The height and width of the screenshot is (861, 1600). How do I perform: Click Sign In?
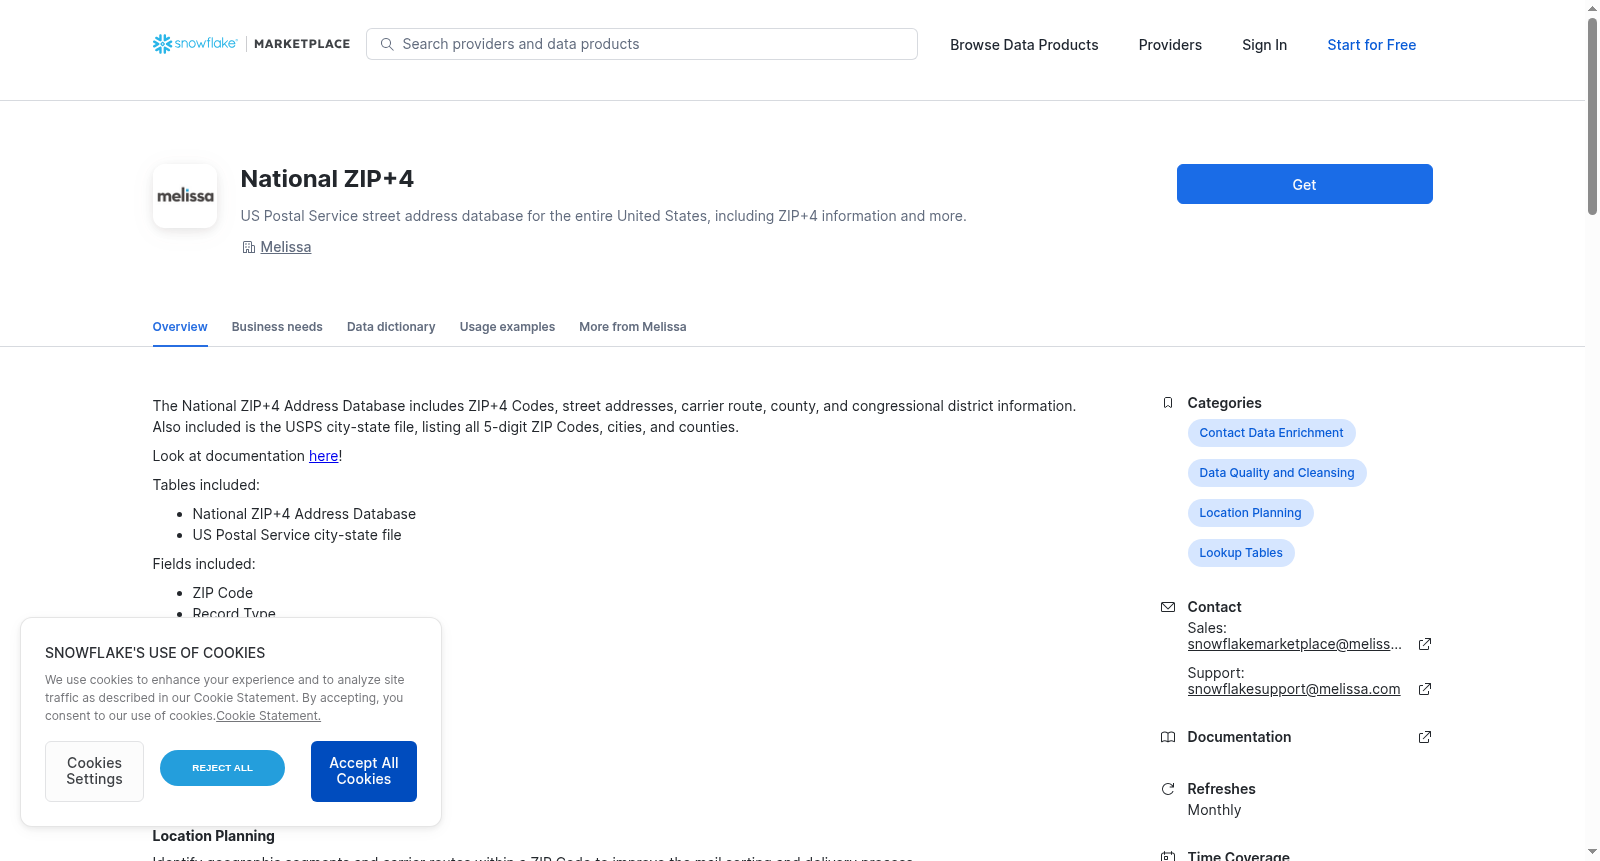(1265, 45)
